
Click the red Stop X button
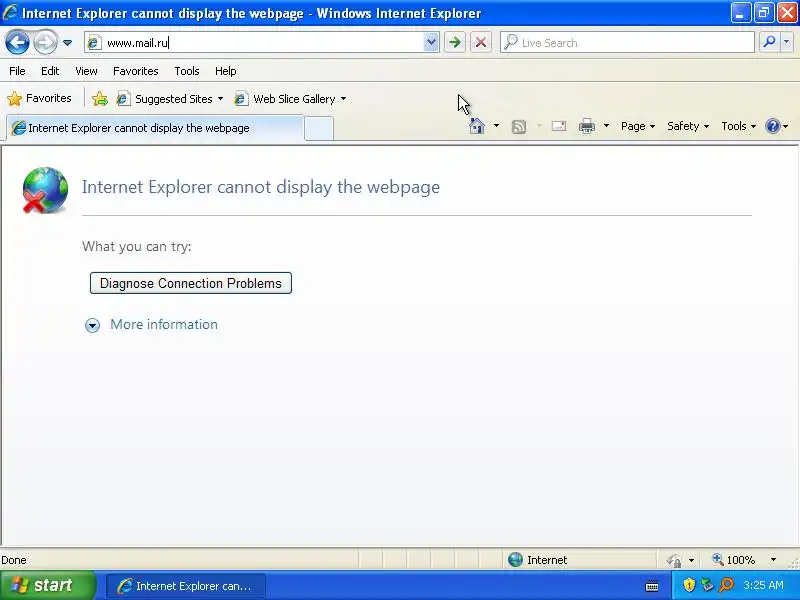click(x=481, y=43)
